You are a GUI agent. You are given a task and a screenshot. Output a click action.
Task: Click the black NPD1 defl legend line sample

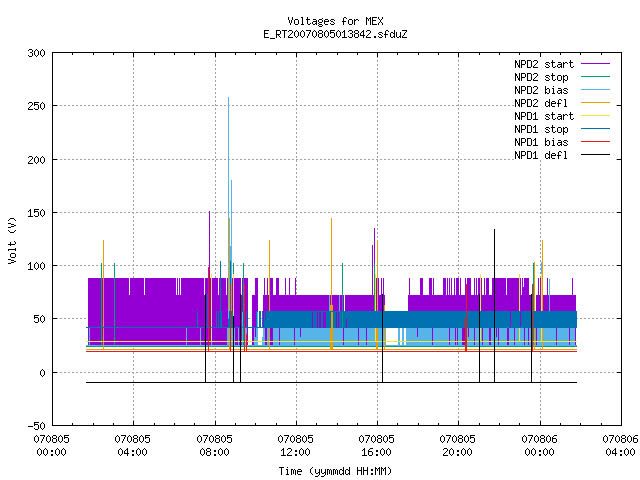click(596, 155)
